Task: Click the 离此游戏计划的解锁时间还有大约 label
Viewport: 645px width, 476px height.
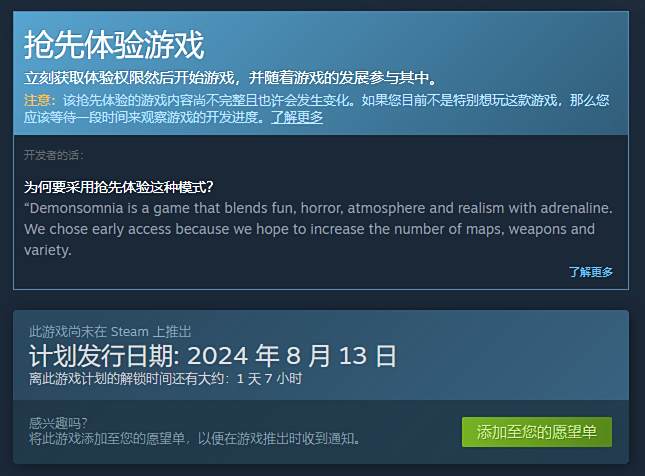Action: (126, 378)
